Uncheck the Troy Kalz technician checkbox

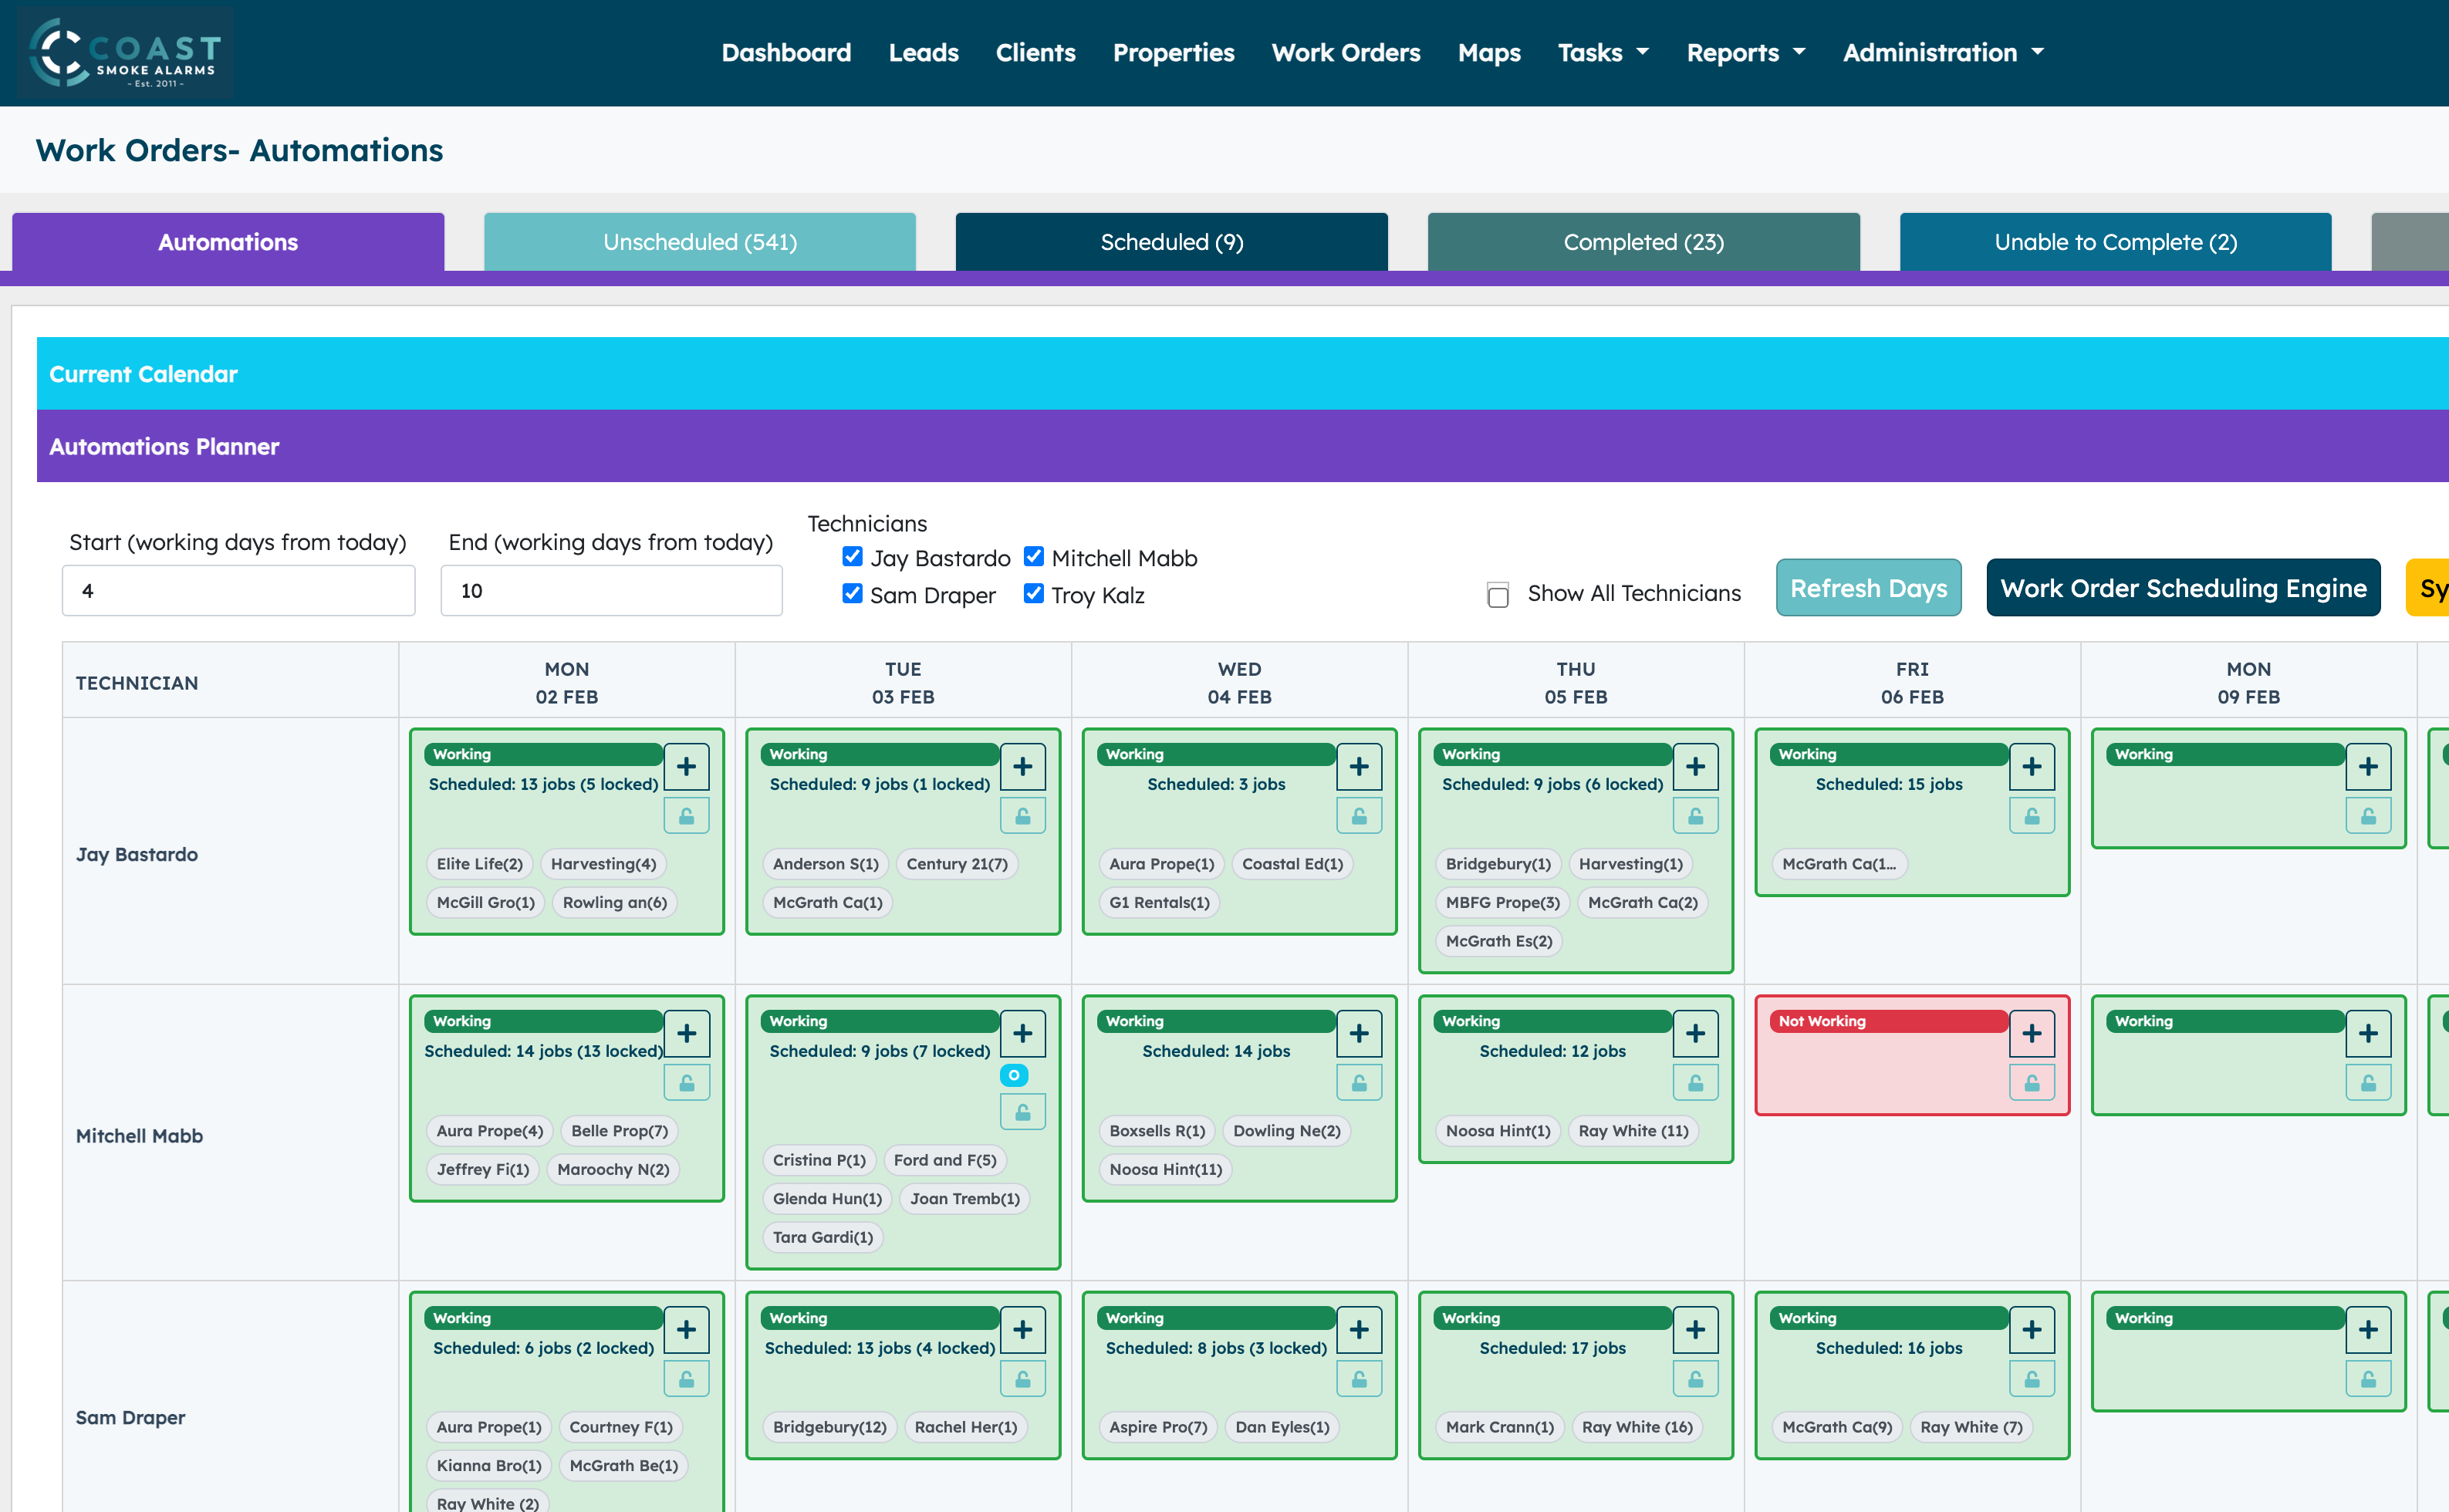pyautogui.click(x=1033, y=594)
